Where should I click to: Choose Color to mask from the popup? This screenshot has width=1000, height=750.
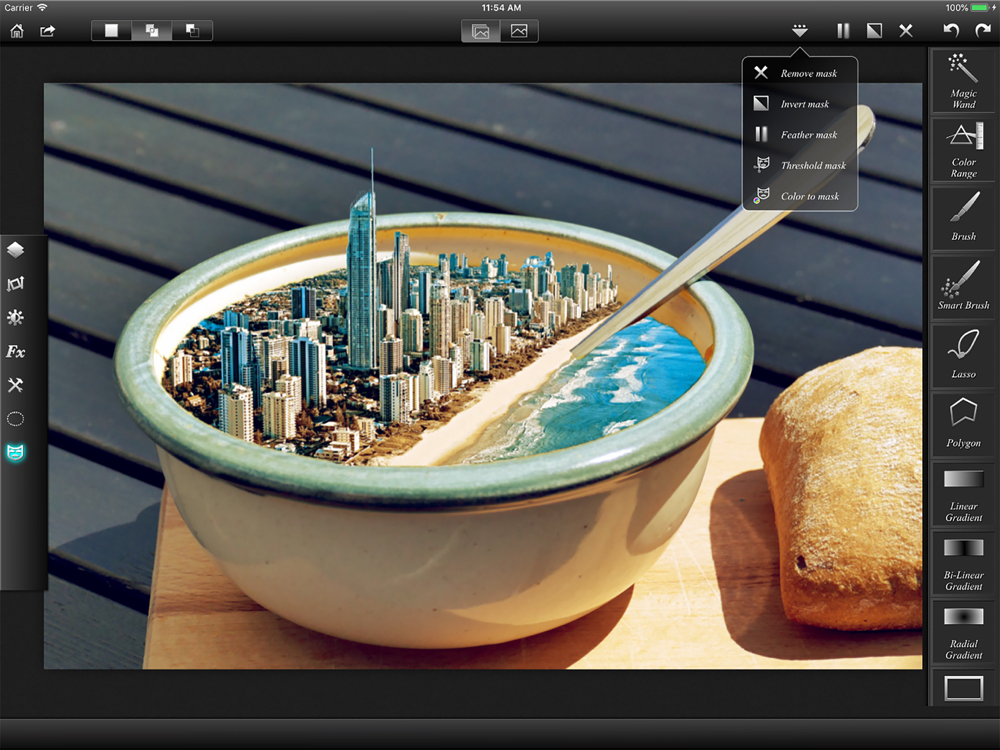pyautogui.click(x=800, y=195)
